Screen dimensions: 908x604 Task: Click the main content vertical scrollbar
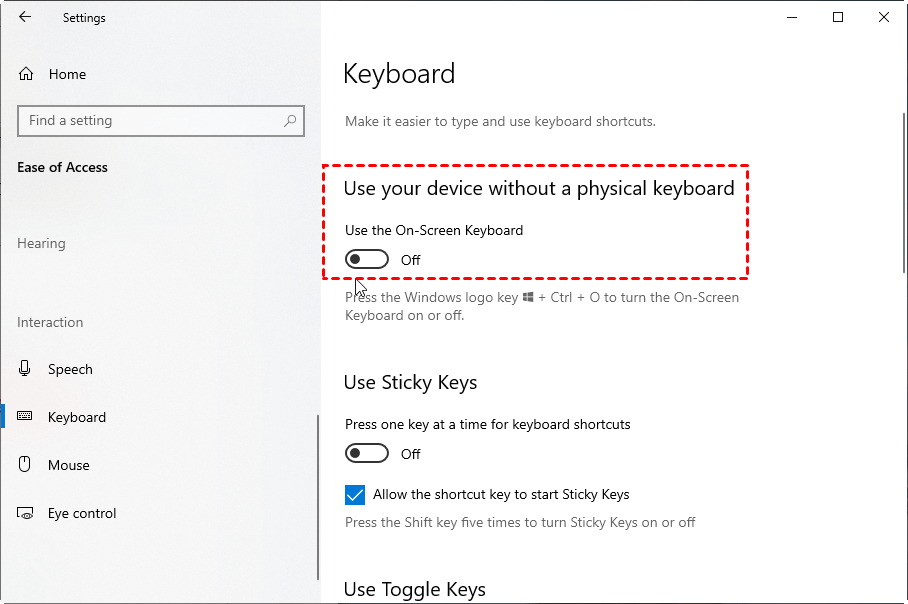pyautogui.click(x=902, y=300)
